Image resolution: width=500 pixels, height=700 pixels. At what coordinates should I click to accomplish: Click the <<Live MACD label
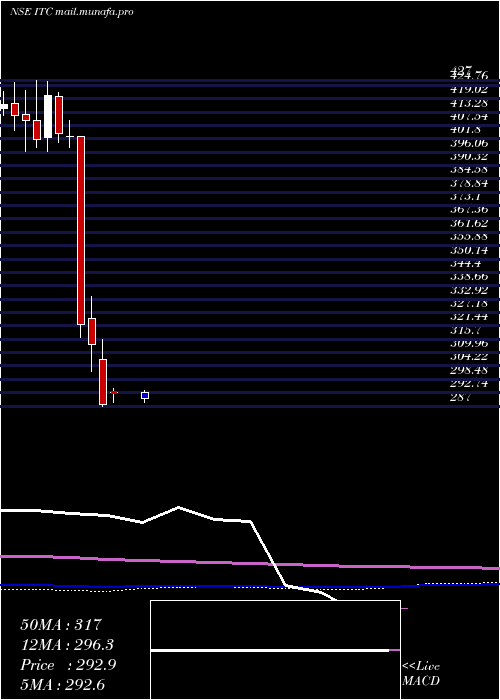[421, 674]
